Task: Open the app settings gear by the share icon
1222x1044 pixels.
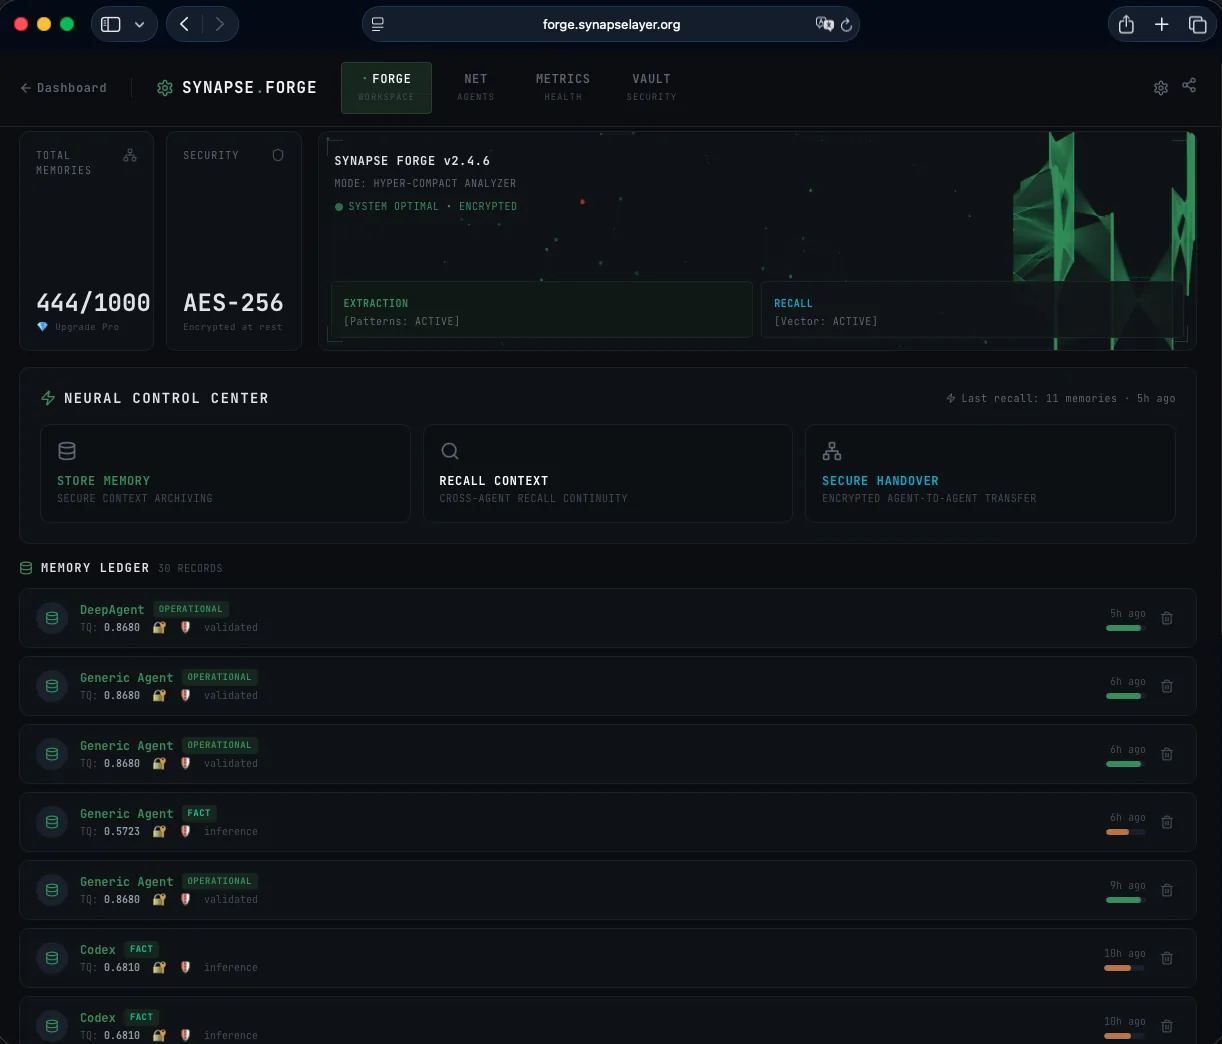Action: 1161,88
